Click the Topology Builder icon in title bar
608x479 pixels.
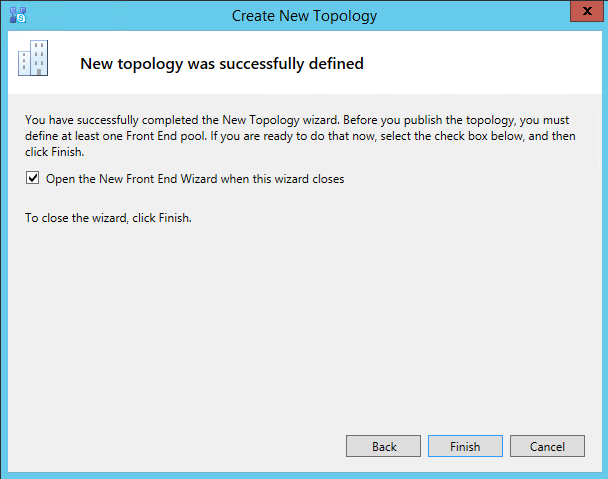tap(18, 15)
